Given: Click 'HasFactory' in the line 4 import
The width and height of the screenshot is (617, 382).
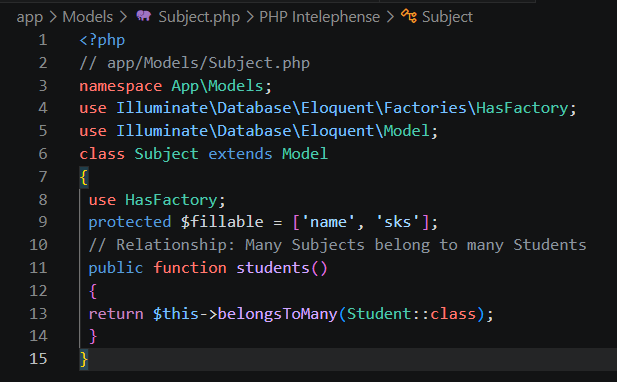Looking at the screenshot, I should (x=522, y=108).
